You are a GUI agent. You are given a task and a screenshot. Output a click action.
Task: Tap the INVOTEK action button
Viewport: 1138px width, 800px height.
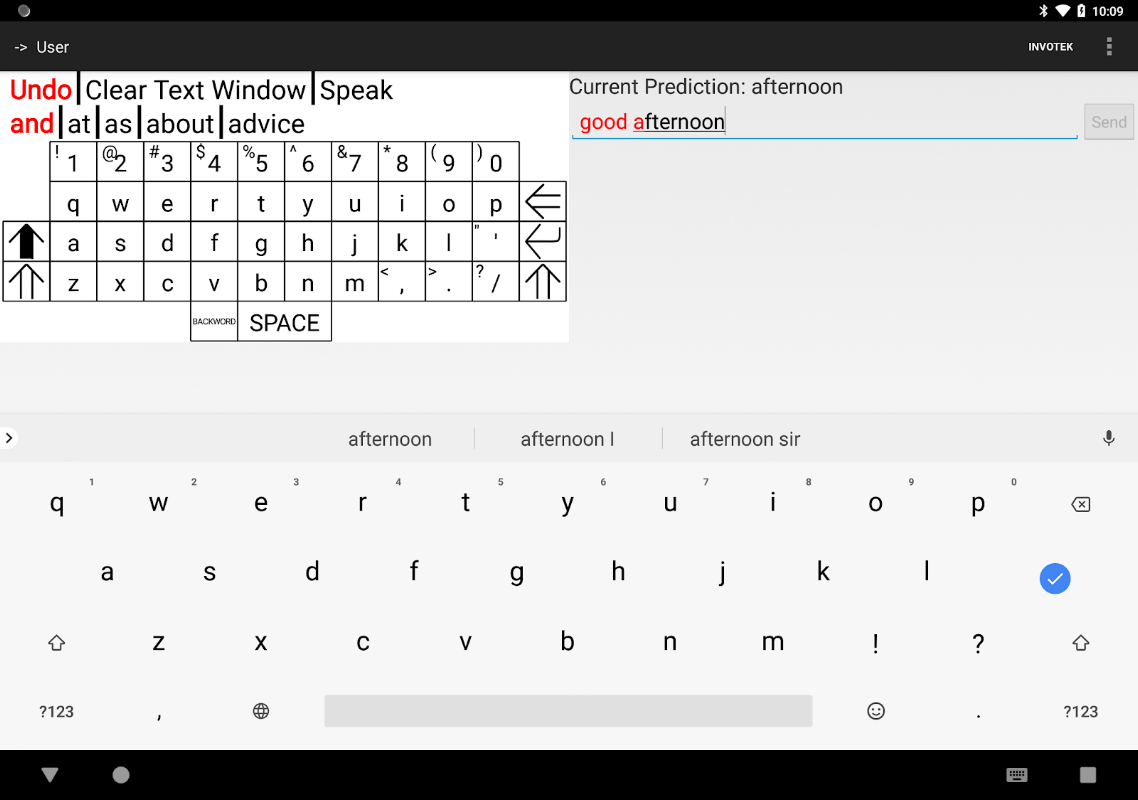click(1050, 46)
